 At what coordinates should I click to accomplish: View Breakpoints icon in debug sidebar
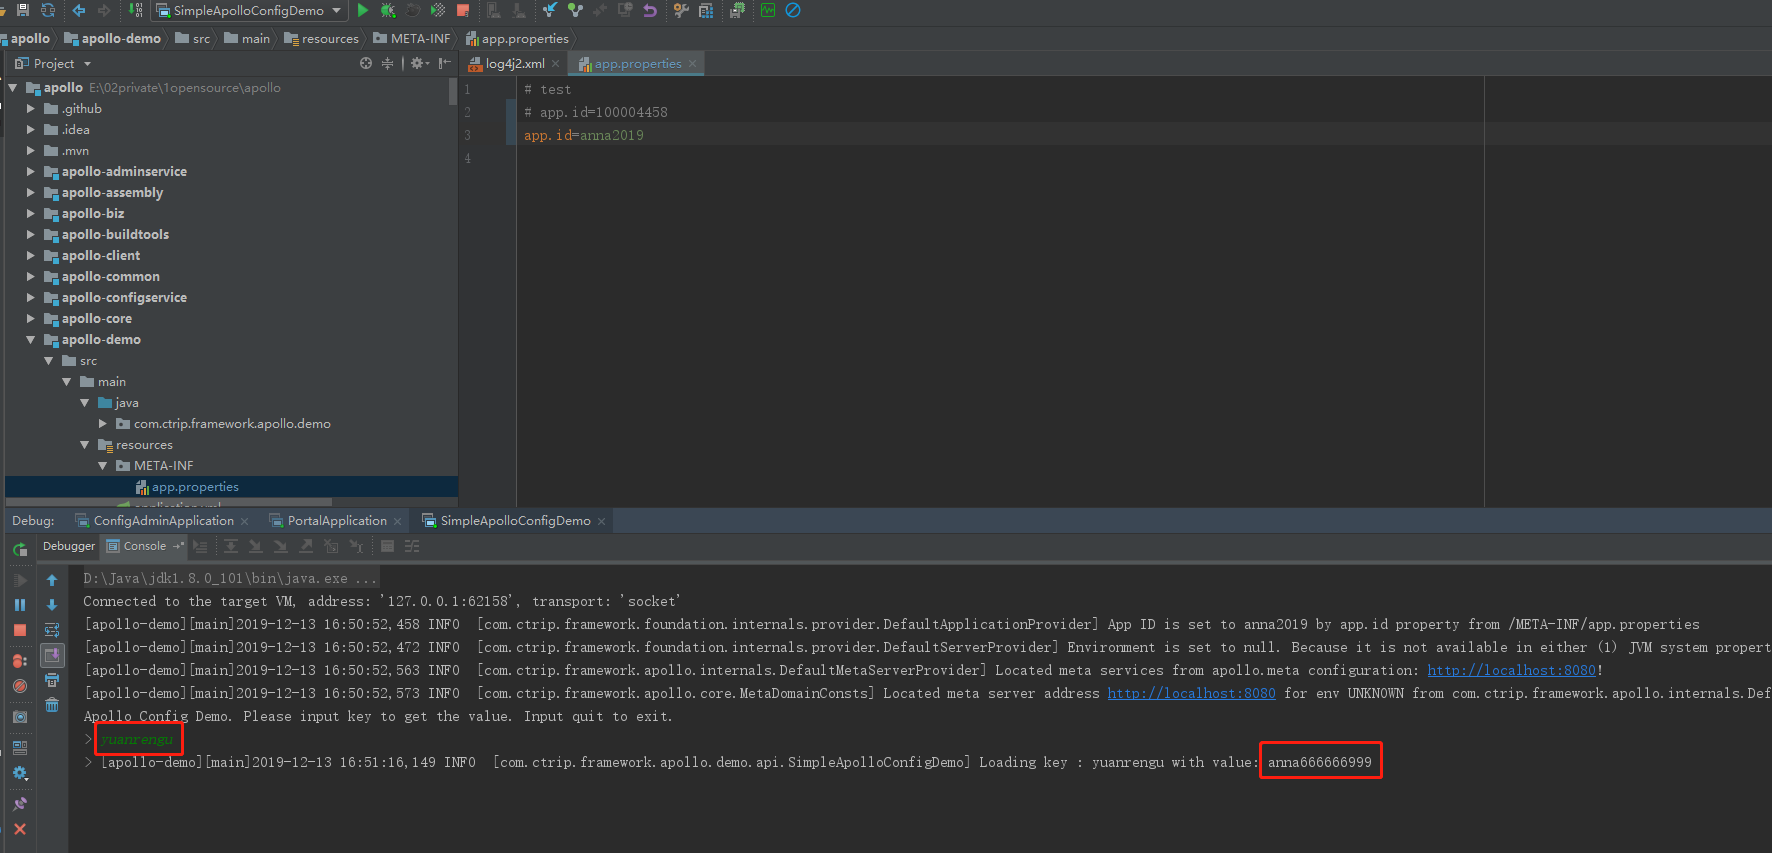point(20,661)
